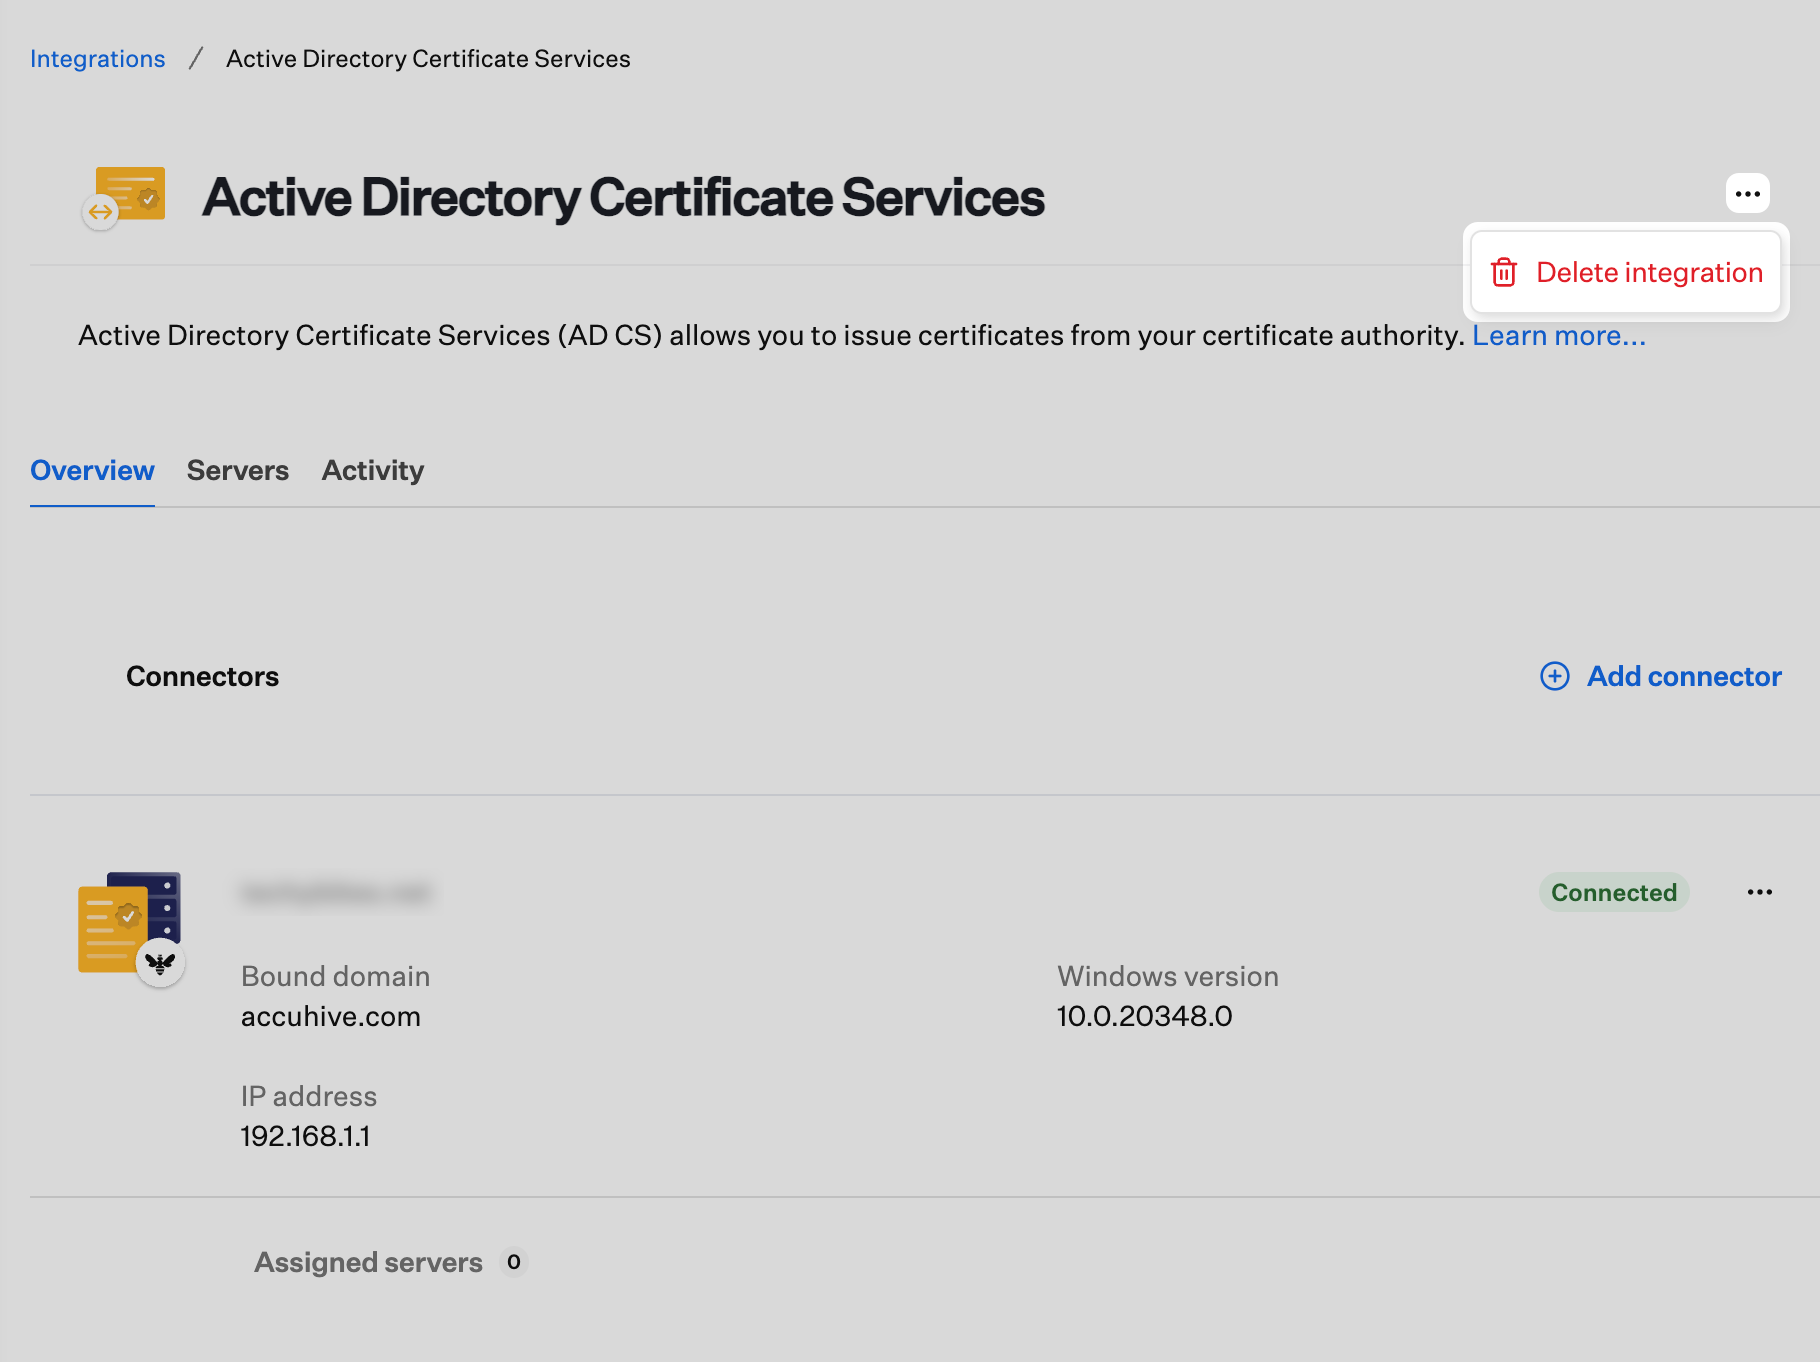Click the AD CS certificate icon beside the title
1820x1362 pixels.
click(124, 197)
